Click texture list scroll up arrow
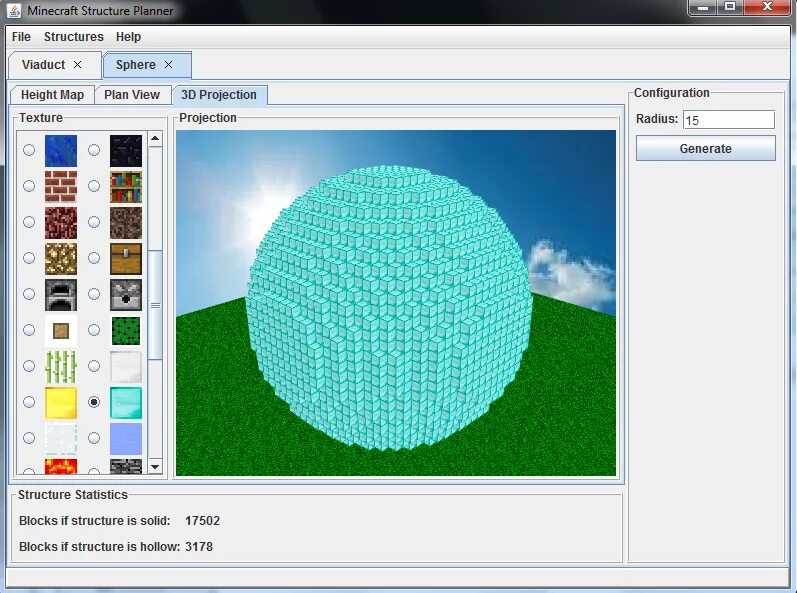The height and width of the screenshot is (593, 797). tap(156, 139)
